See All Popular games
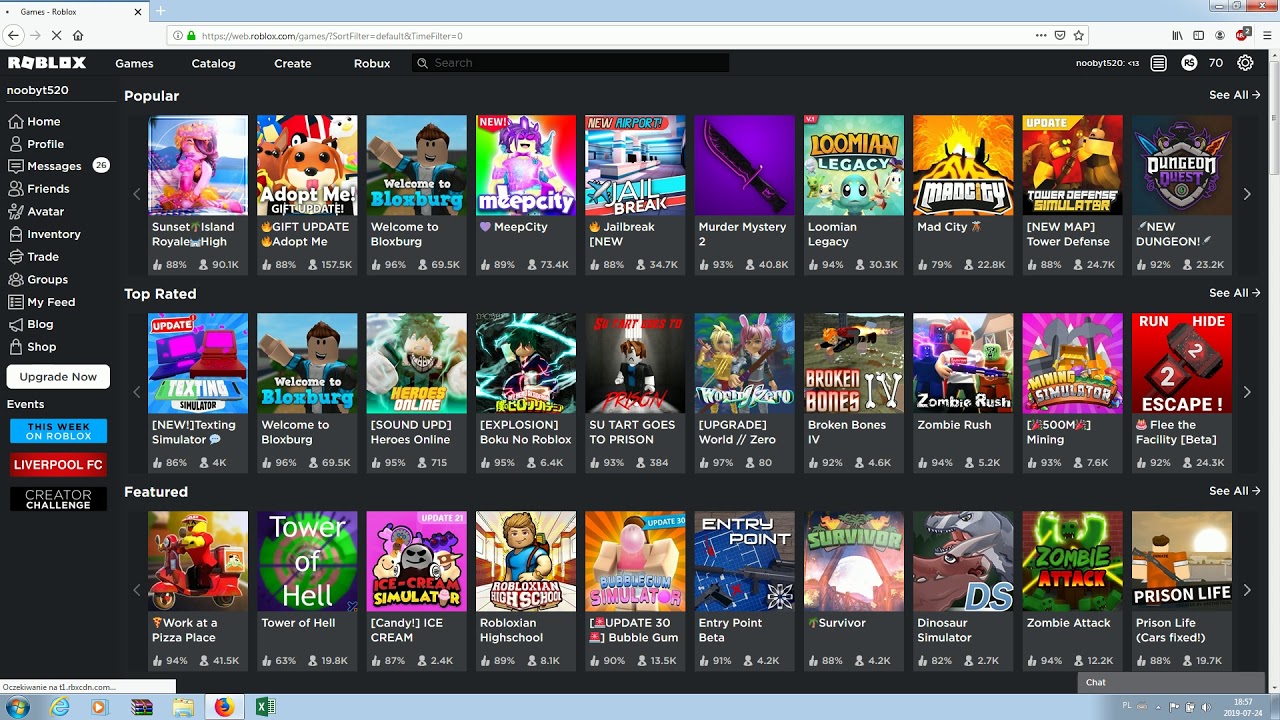Image resolution: width=1280 pixels, height=720 pixels. (1235, 95)
